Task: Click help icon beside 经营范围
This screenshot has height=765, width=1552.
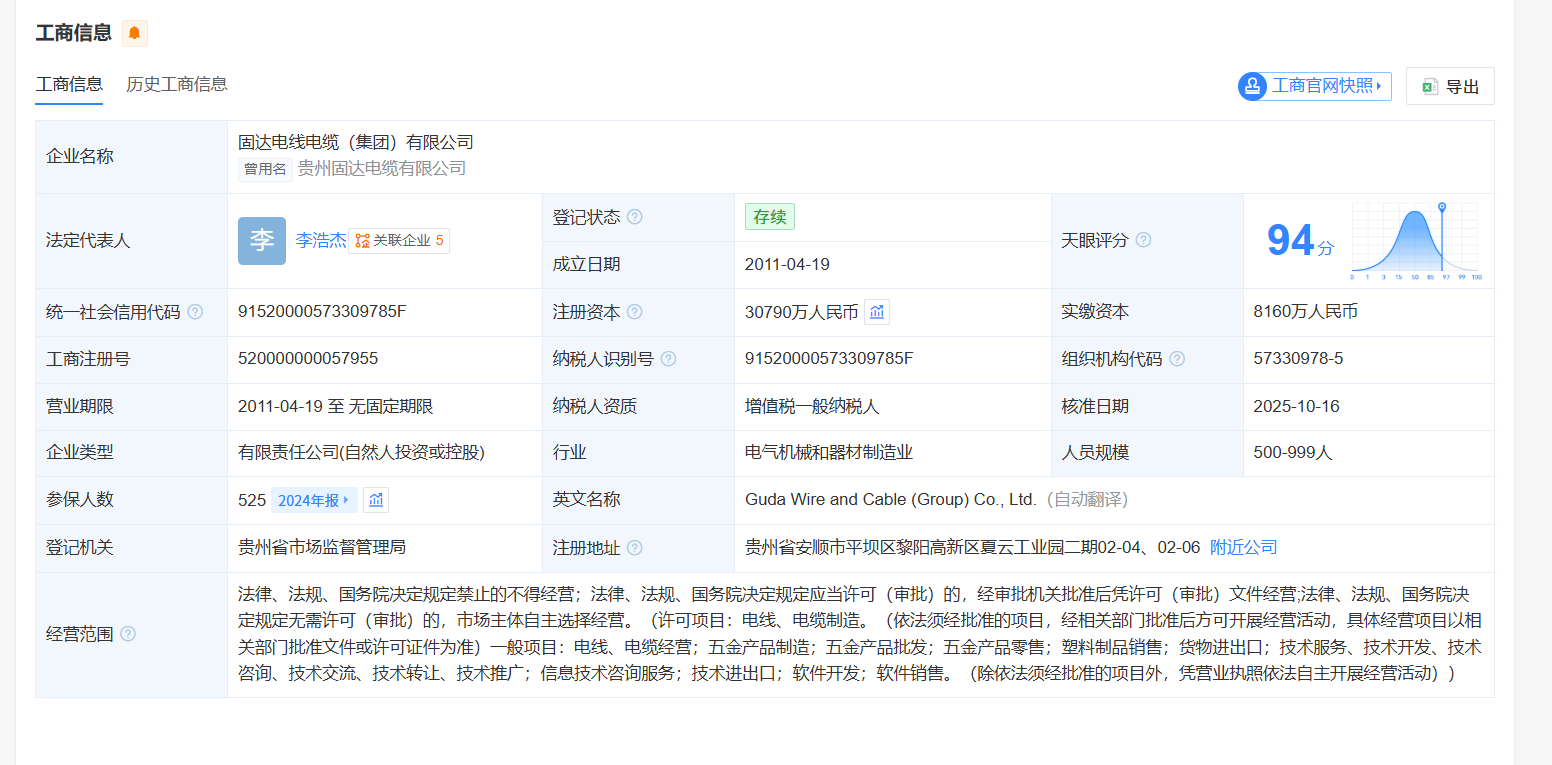Action: coord(128,634)
